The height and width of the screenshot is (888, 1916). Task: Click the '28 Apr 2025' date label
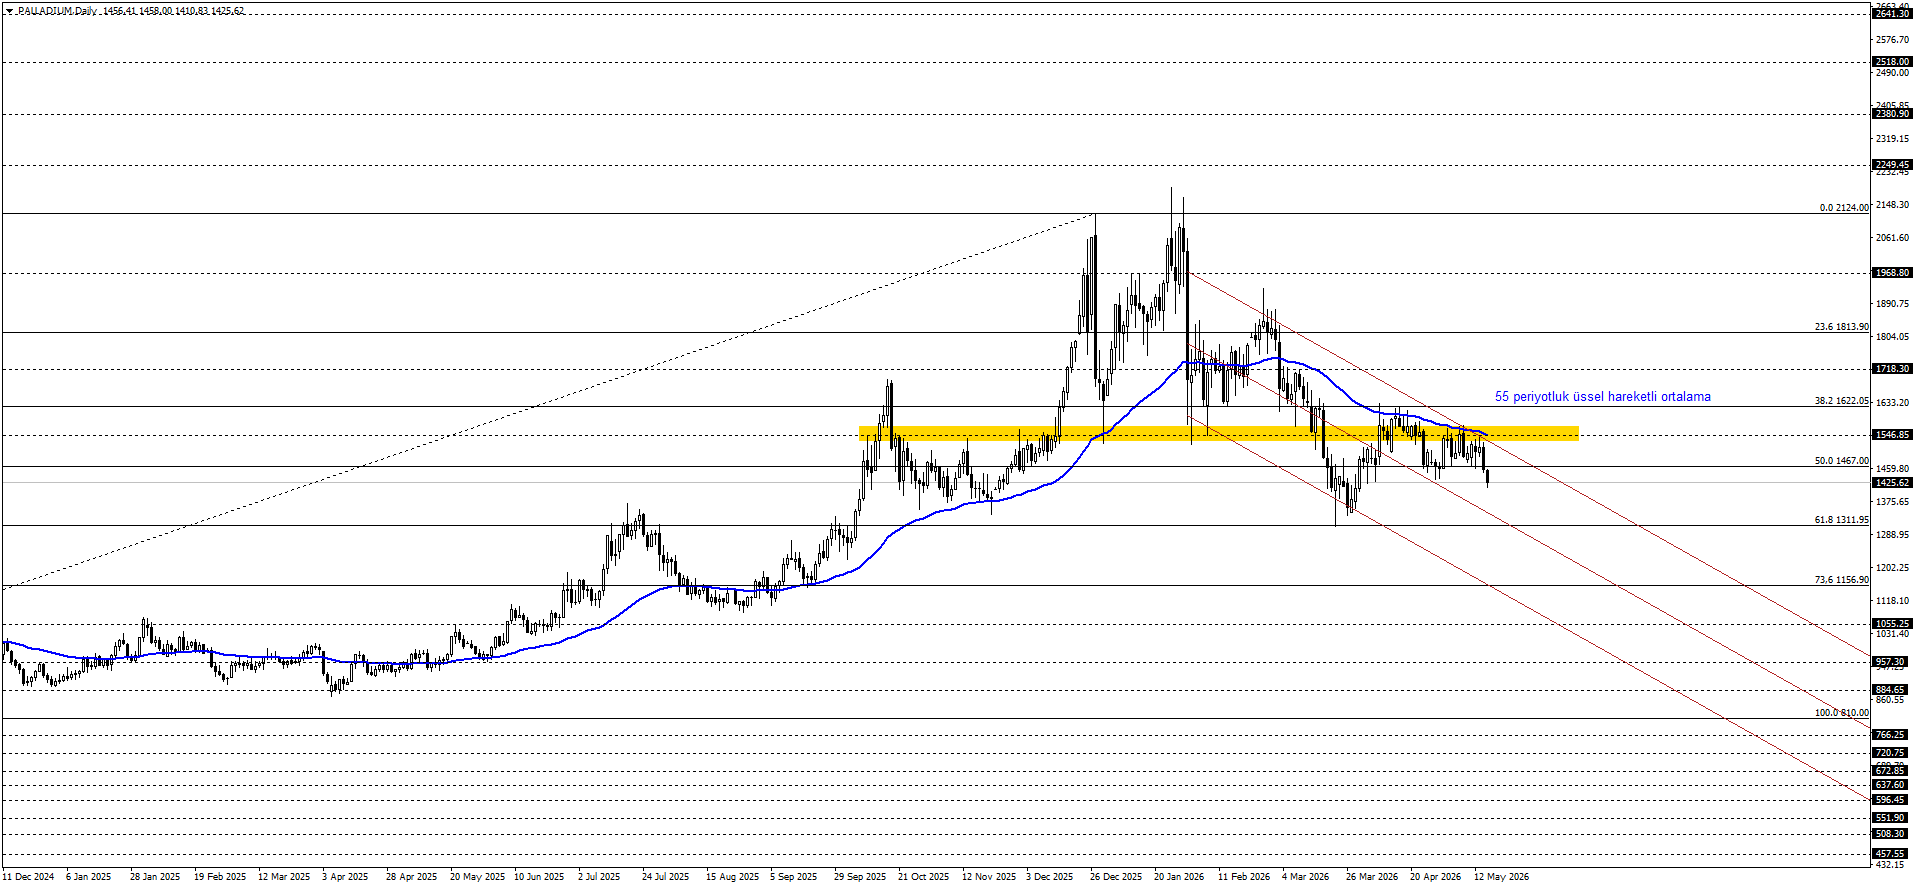[412, 877]
